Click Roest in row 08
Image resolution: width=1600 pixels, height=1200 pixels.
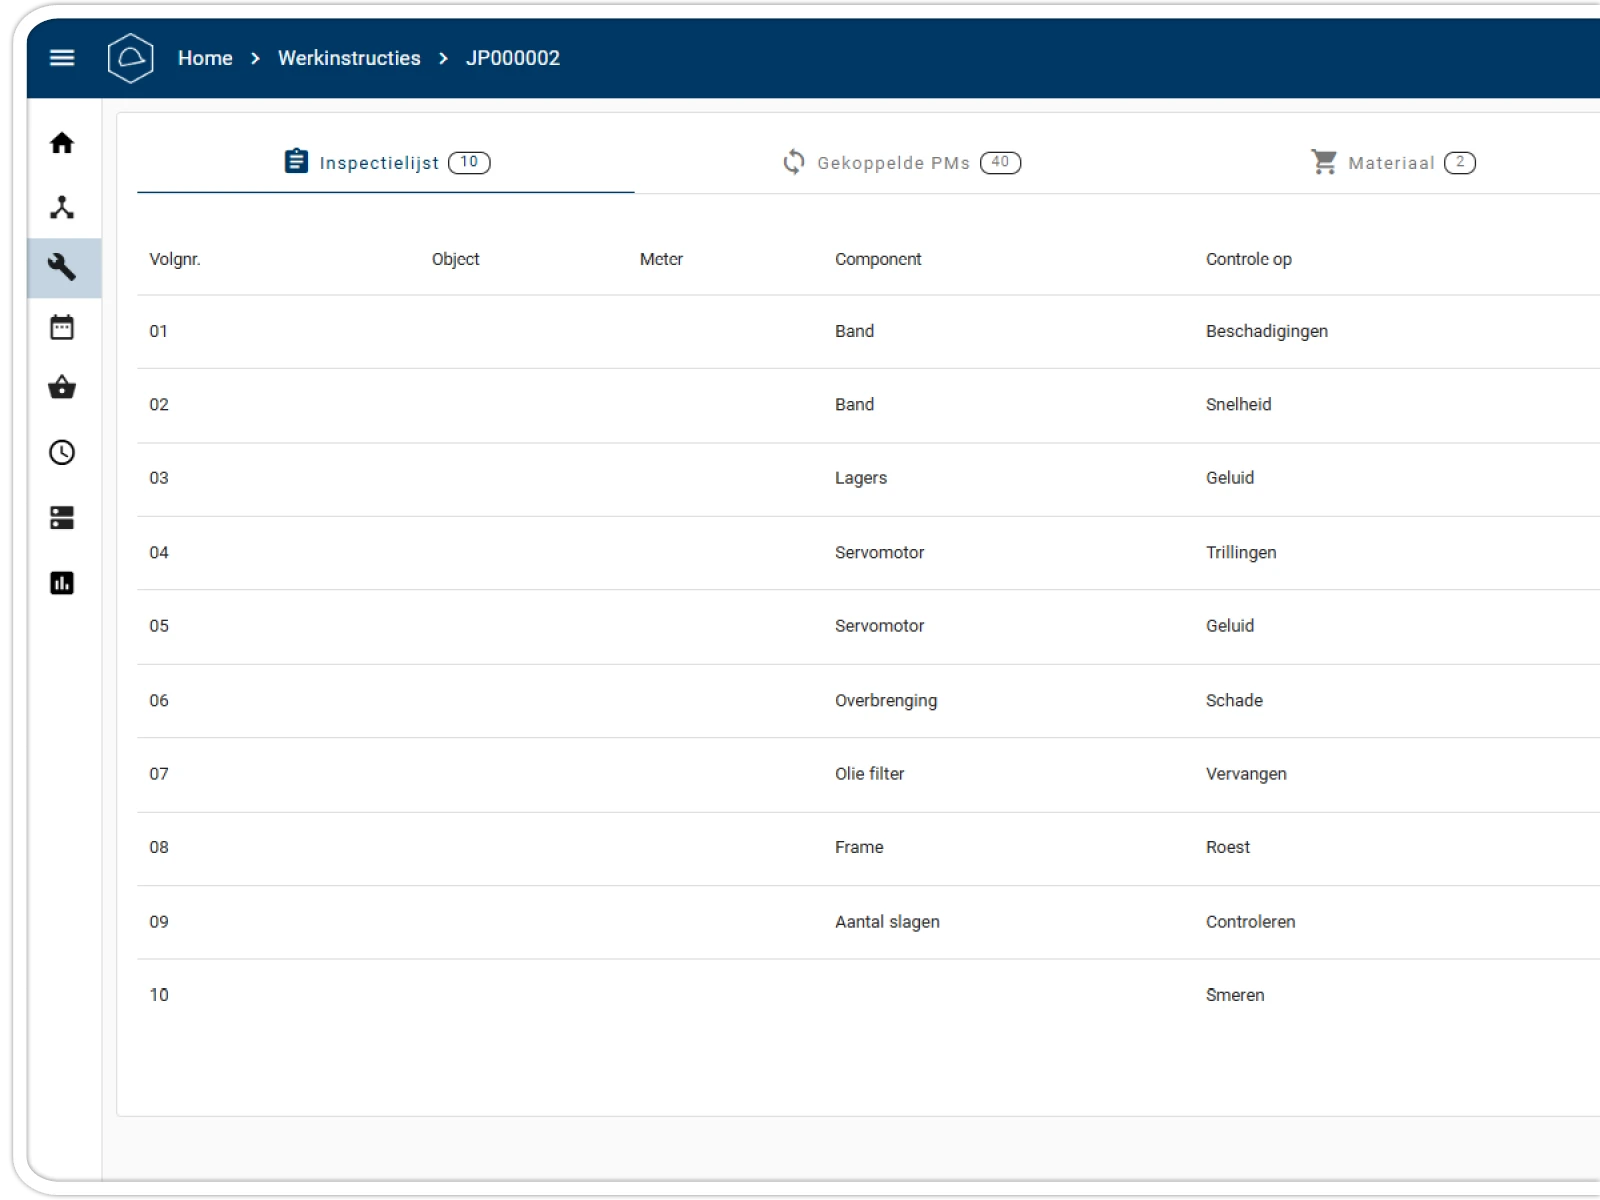[1228, 847]
